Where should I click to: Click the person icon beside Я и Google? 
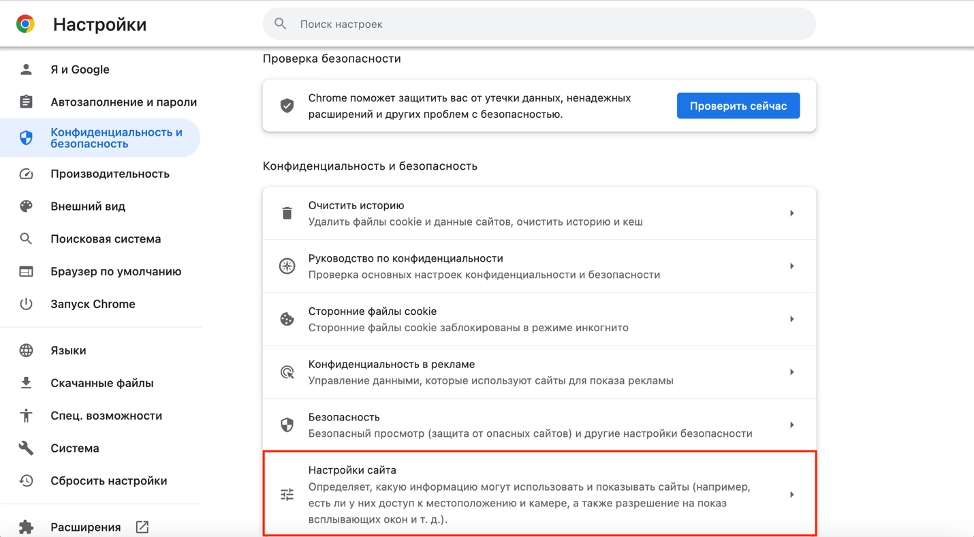pos(27,70)
